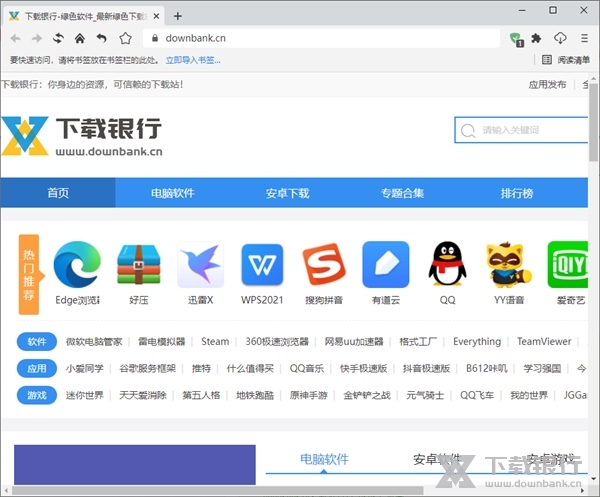The image size is (600, 497).
Task: Open the 安卓下载 navigation item
Action: 287,193
